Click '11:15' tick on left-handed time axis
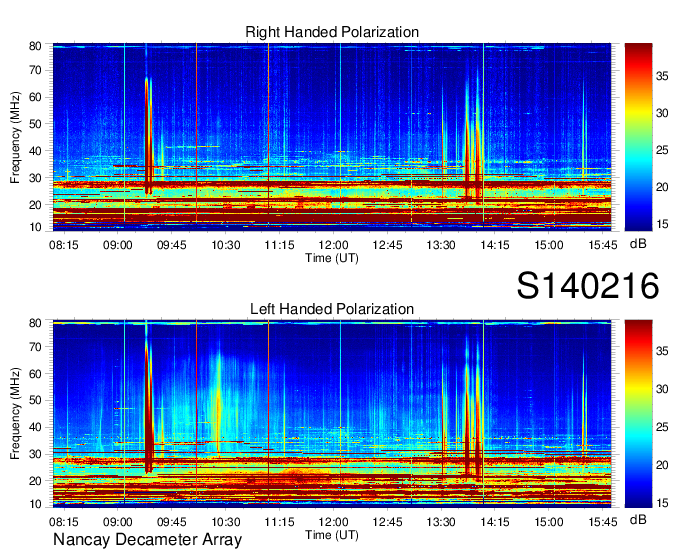 coord(279,521)
